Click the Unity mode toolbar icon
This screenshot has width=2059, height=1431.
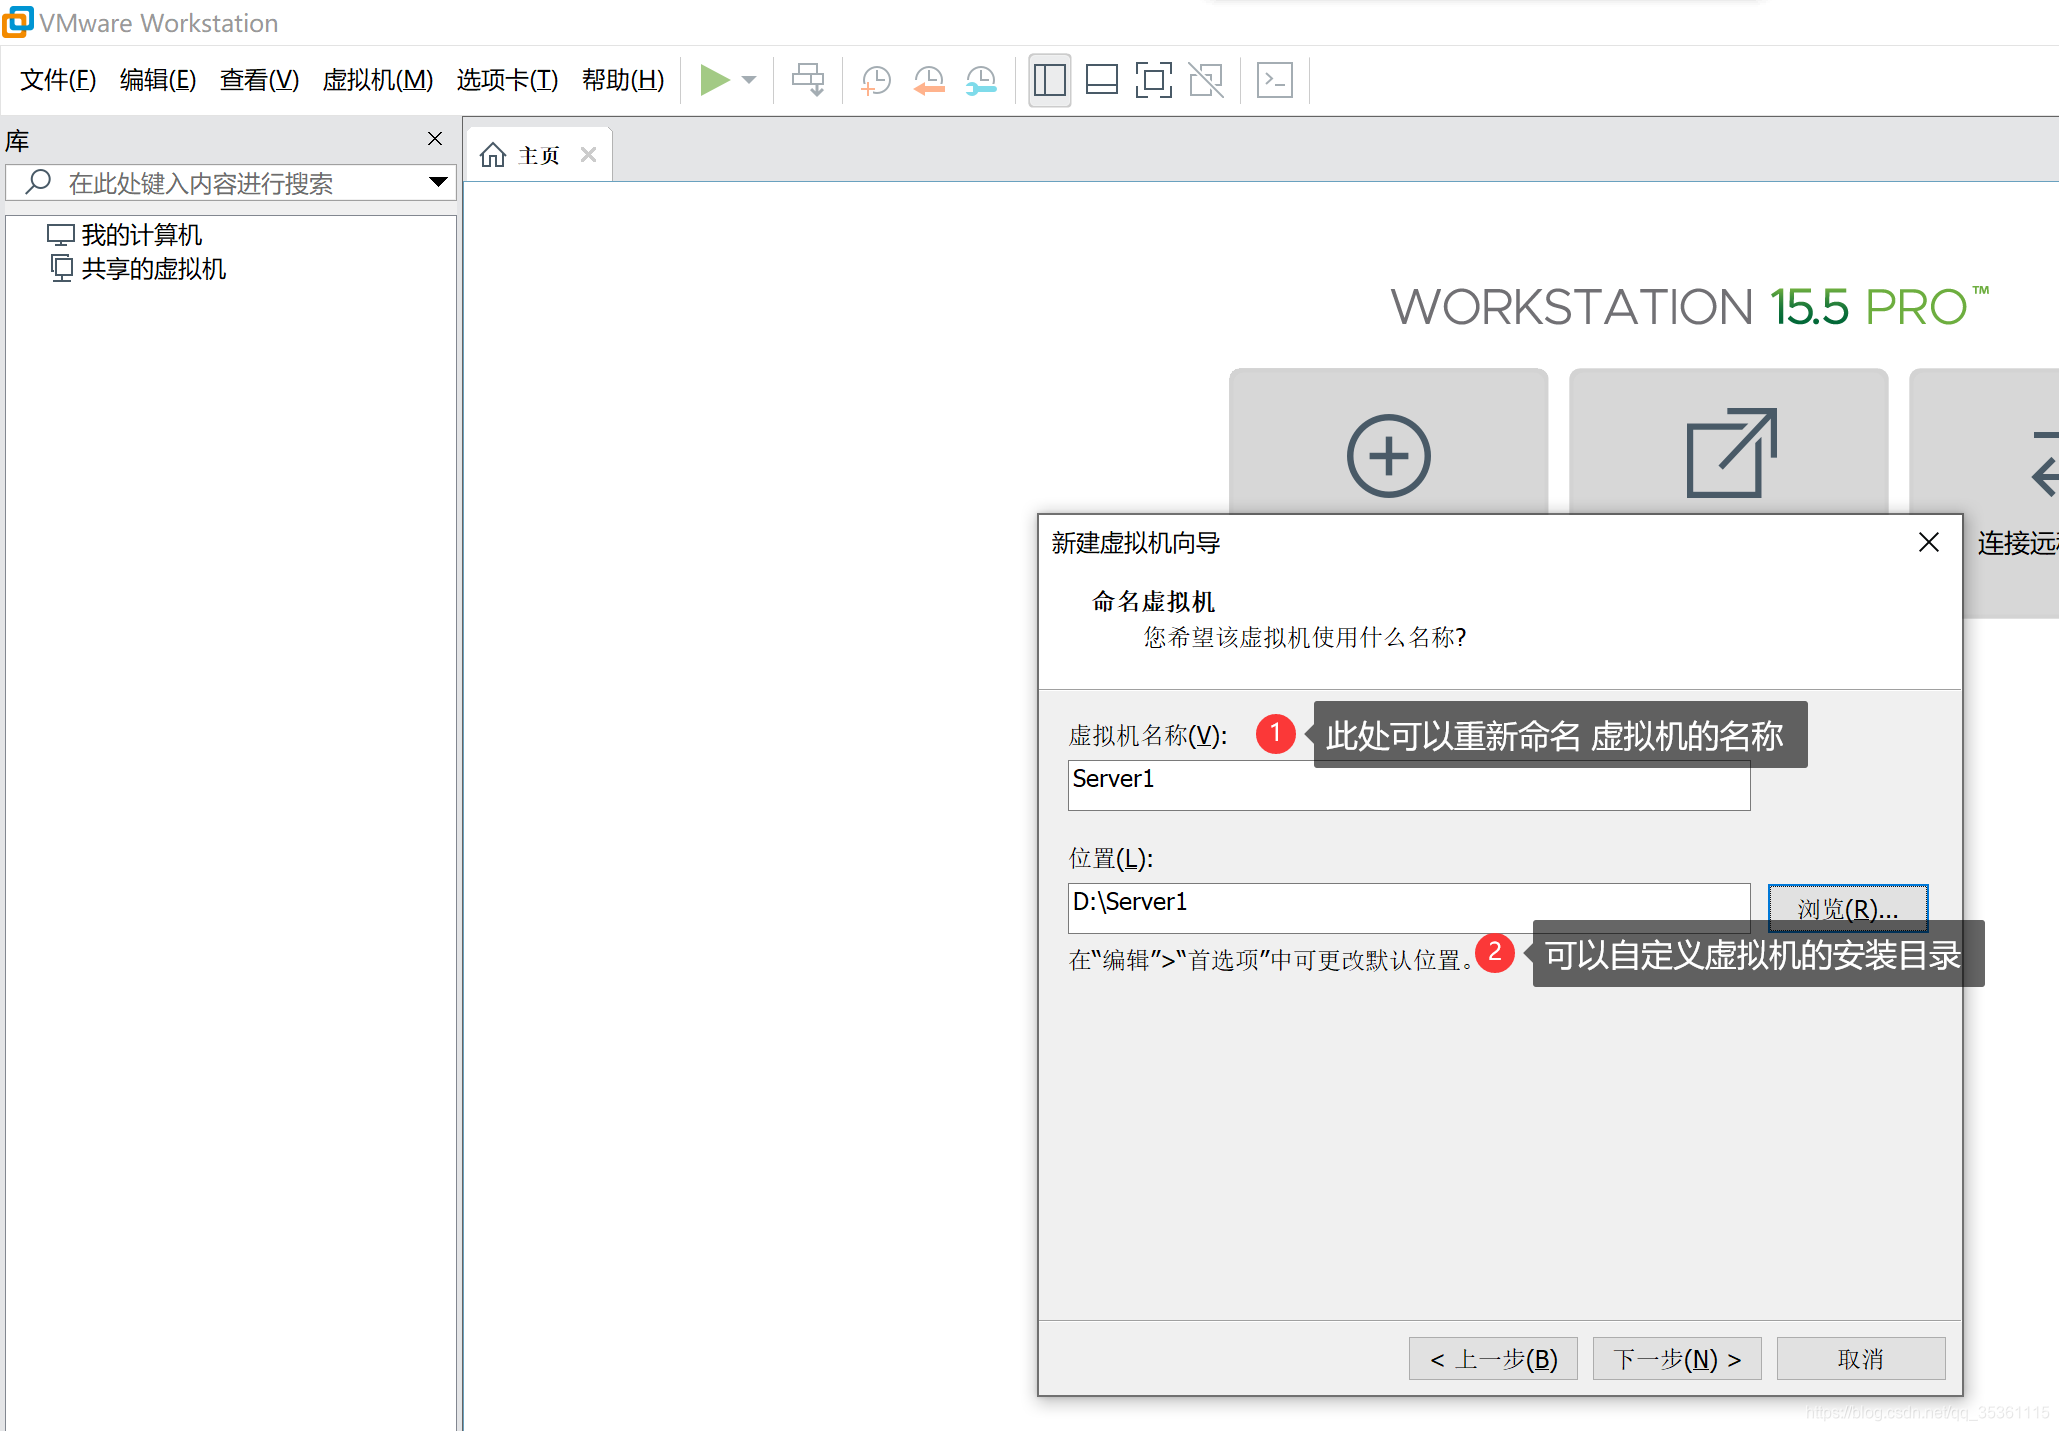[x=1206, y=80]
